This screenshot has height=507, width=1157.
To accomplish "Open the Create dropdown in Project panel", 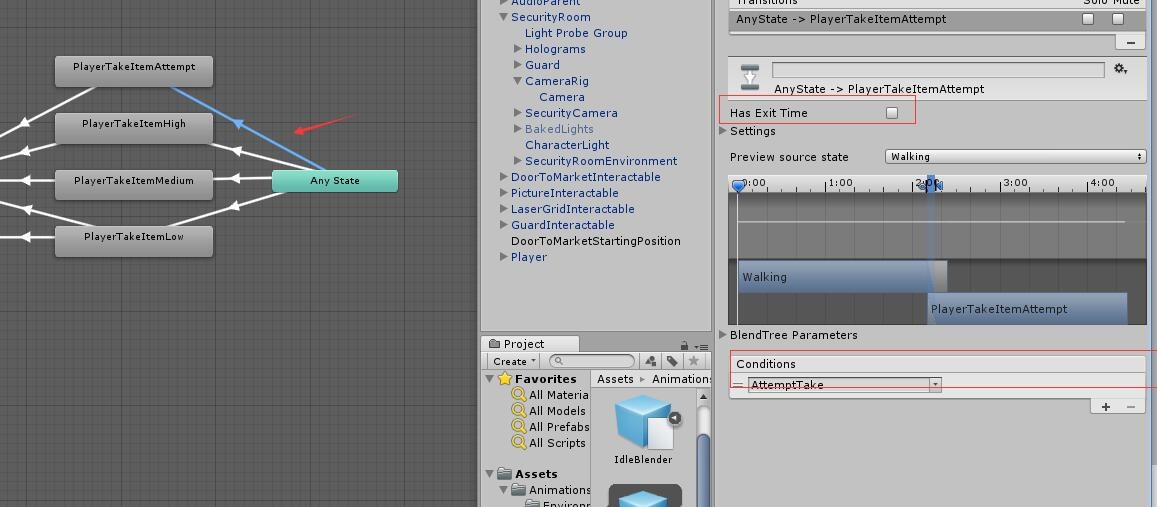I will (514, 361).
